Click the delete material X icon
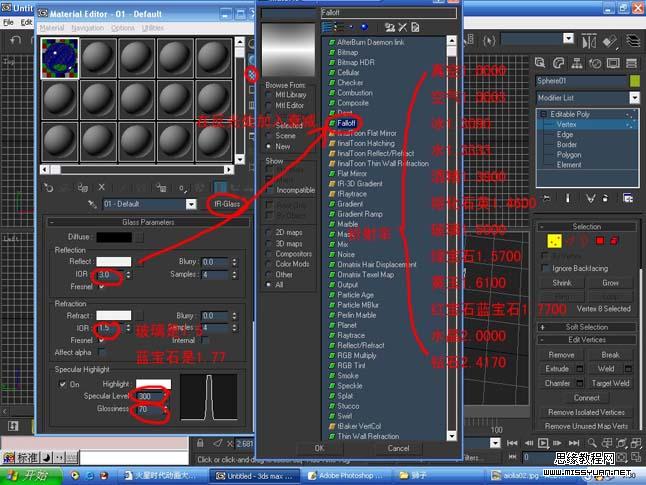 tap(101, 187)
